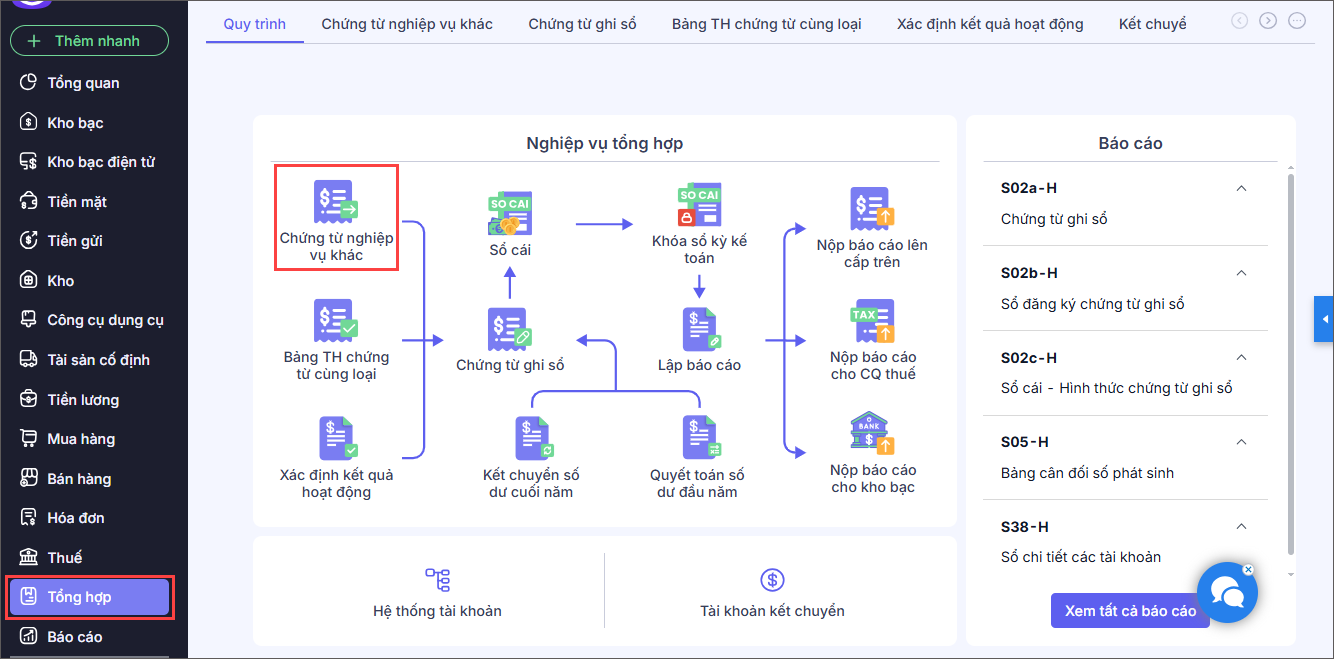Open Nộp báo cáo cho kho bạc icon

point(872,434)
